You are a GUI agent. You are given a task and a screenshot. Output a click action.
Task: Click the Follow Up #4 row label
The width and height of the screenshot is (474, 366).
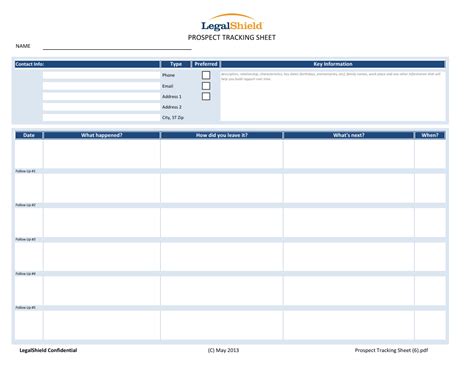(x=25, y=274)
